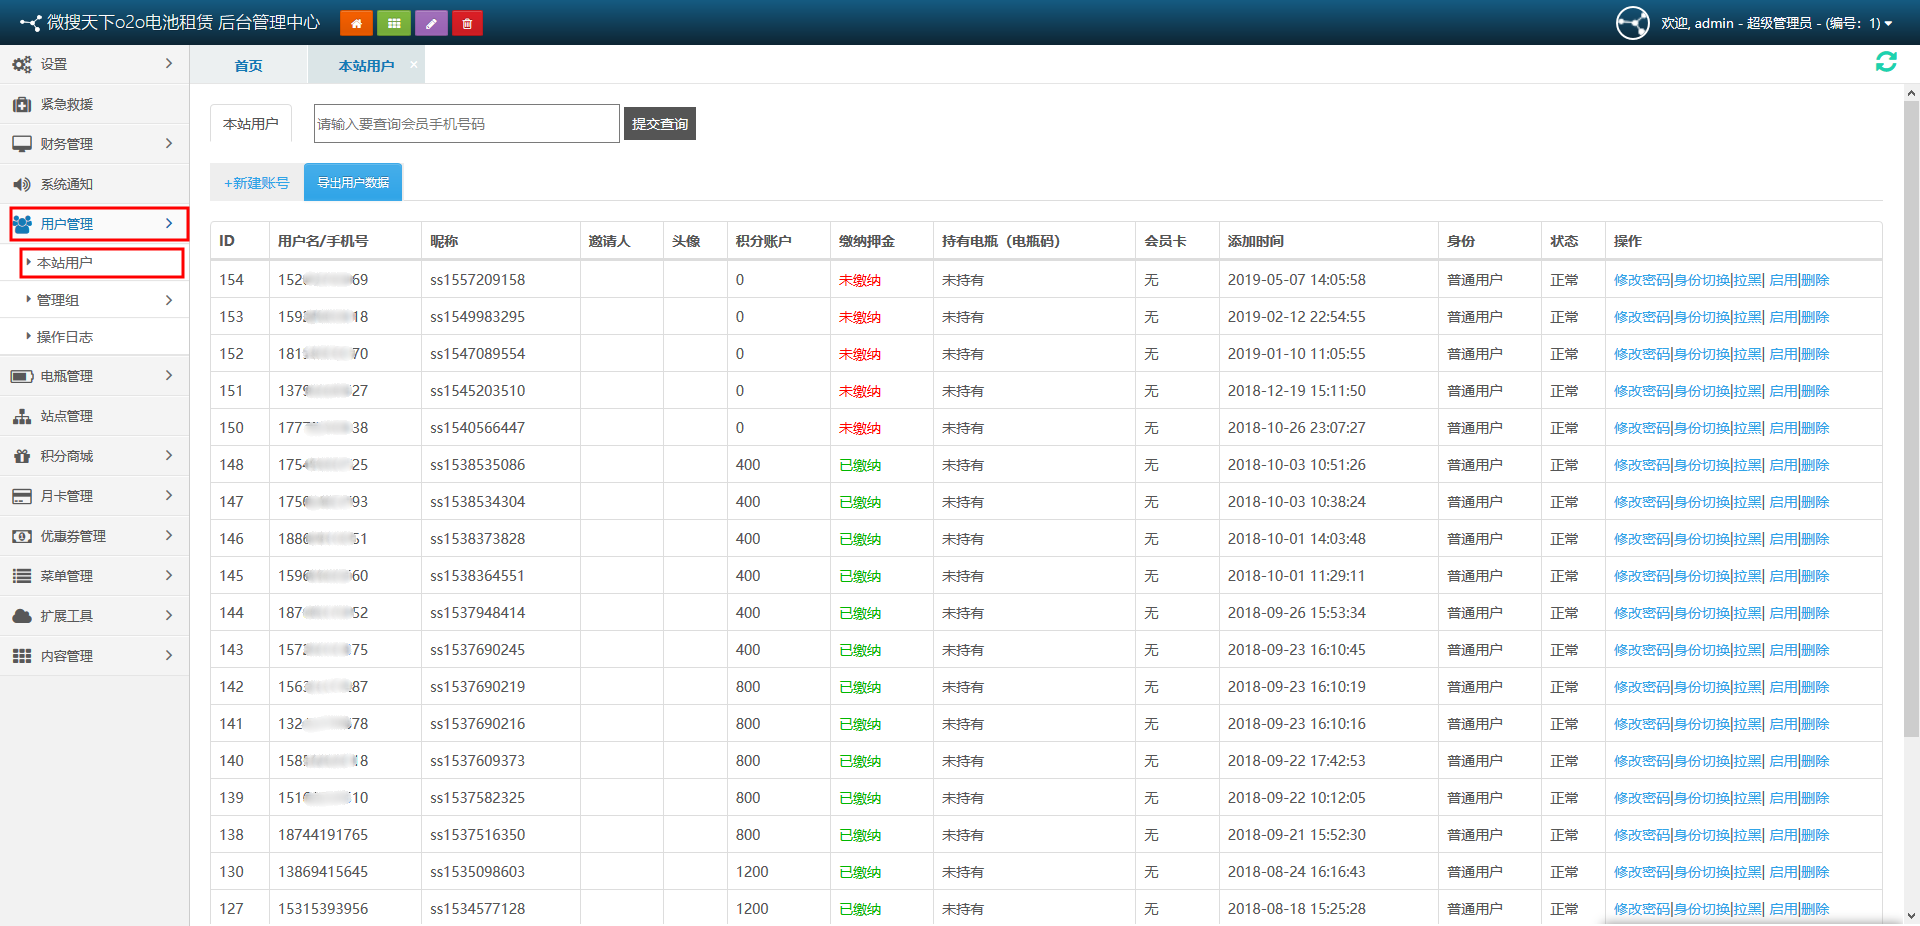Switch to the 首页 tab
1920x926 pixels.
pos(248,66)
